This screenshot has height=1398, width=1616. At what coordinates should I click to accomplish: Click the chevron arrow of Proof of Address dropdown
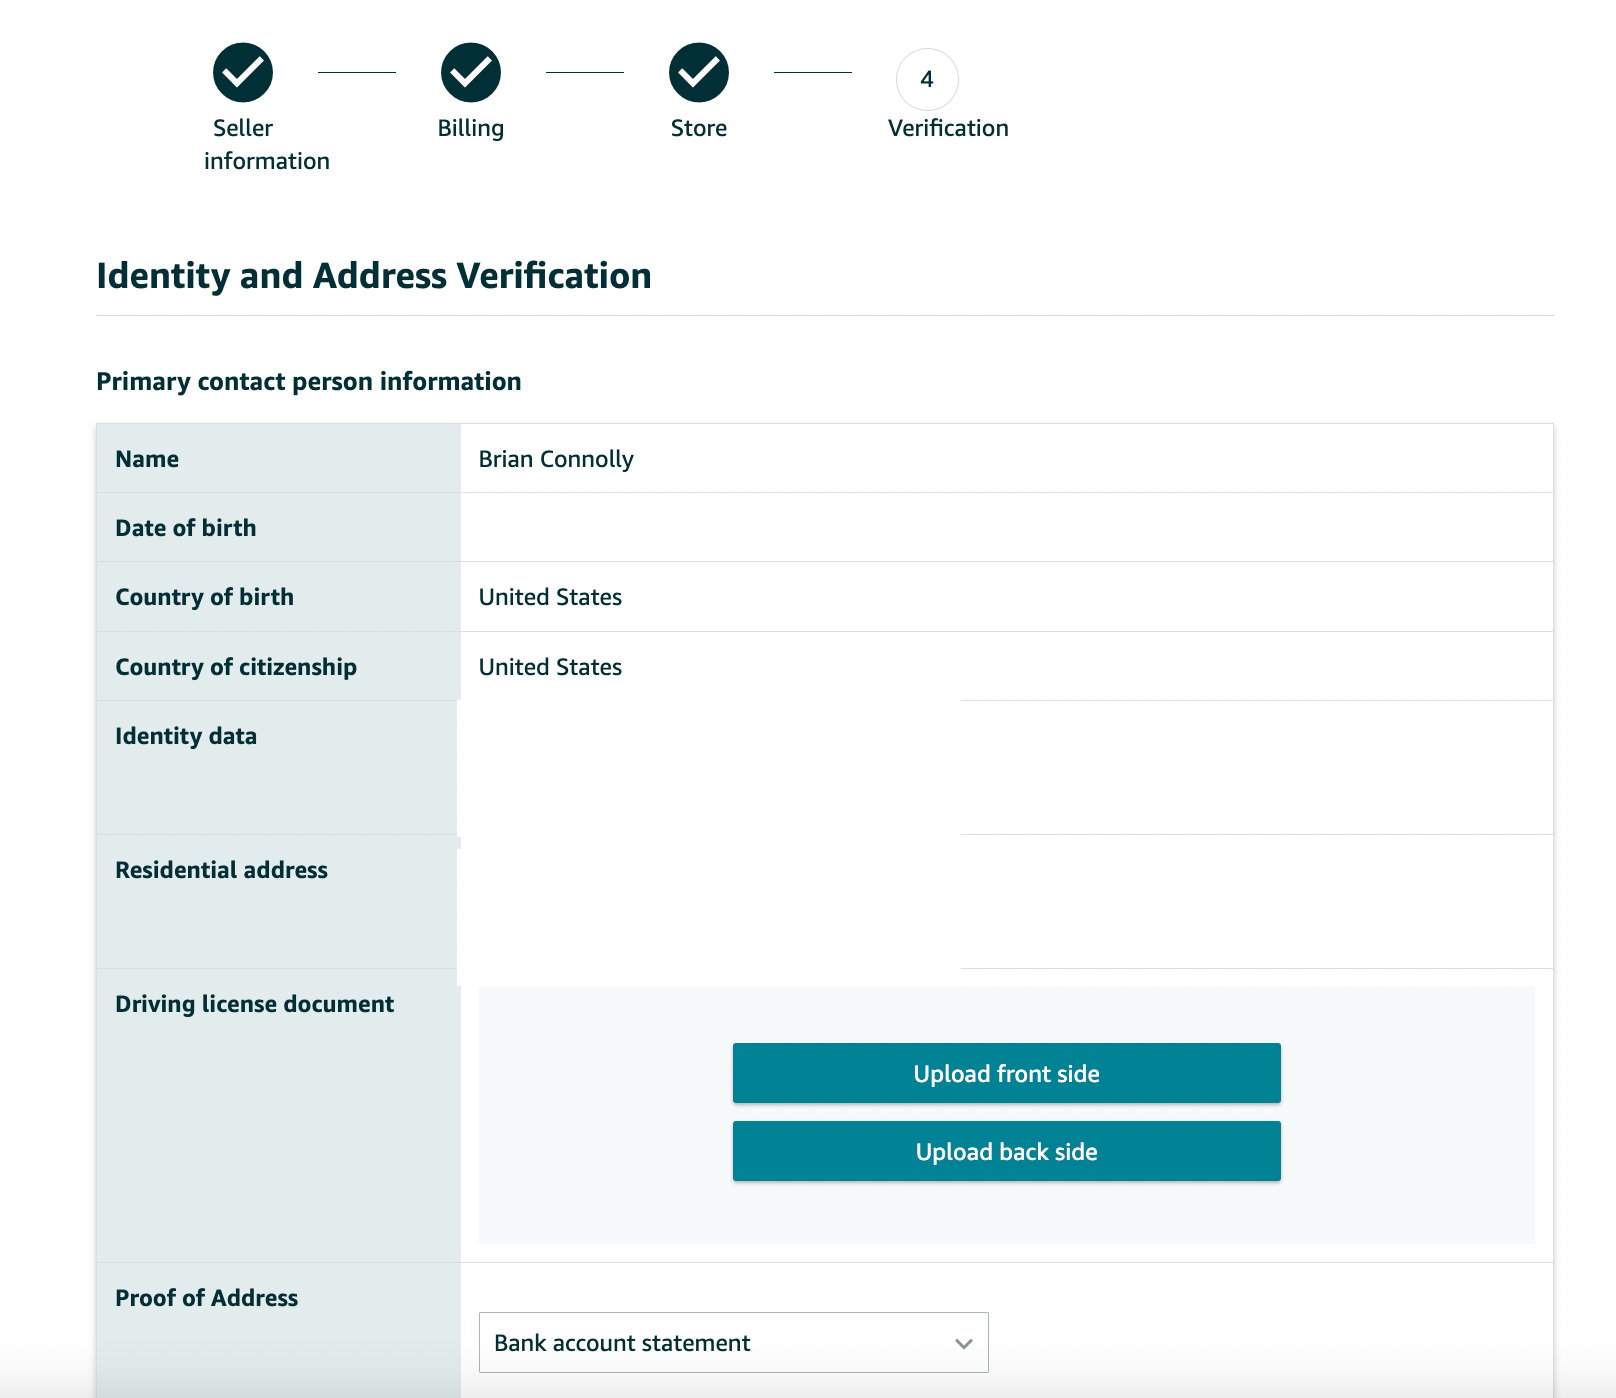963,1343
